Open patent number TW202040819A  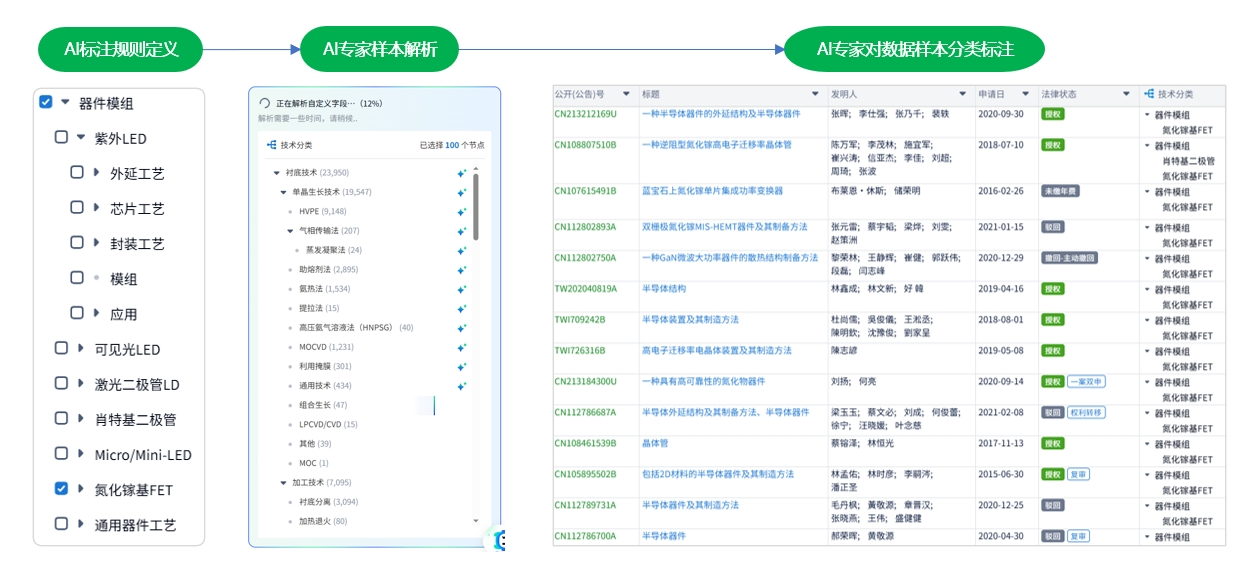coord(586,289)
